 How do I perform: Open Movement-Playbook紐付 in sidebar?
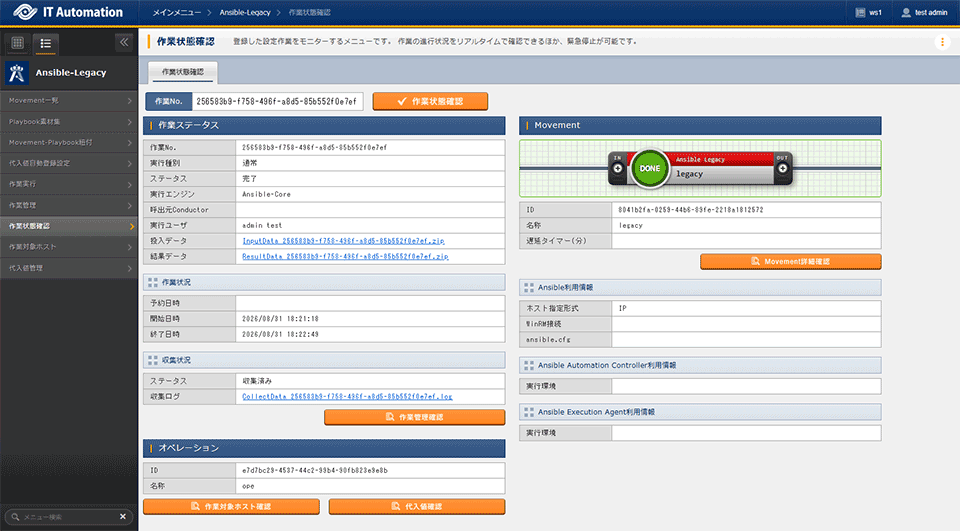[x=69, y=142]
